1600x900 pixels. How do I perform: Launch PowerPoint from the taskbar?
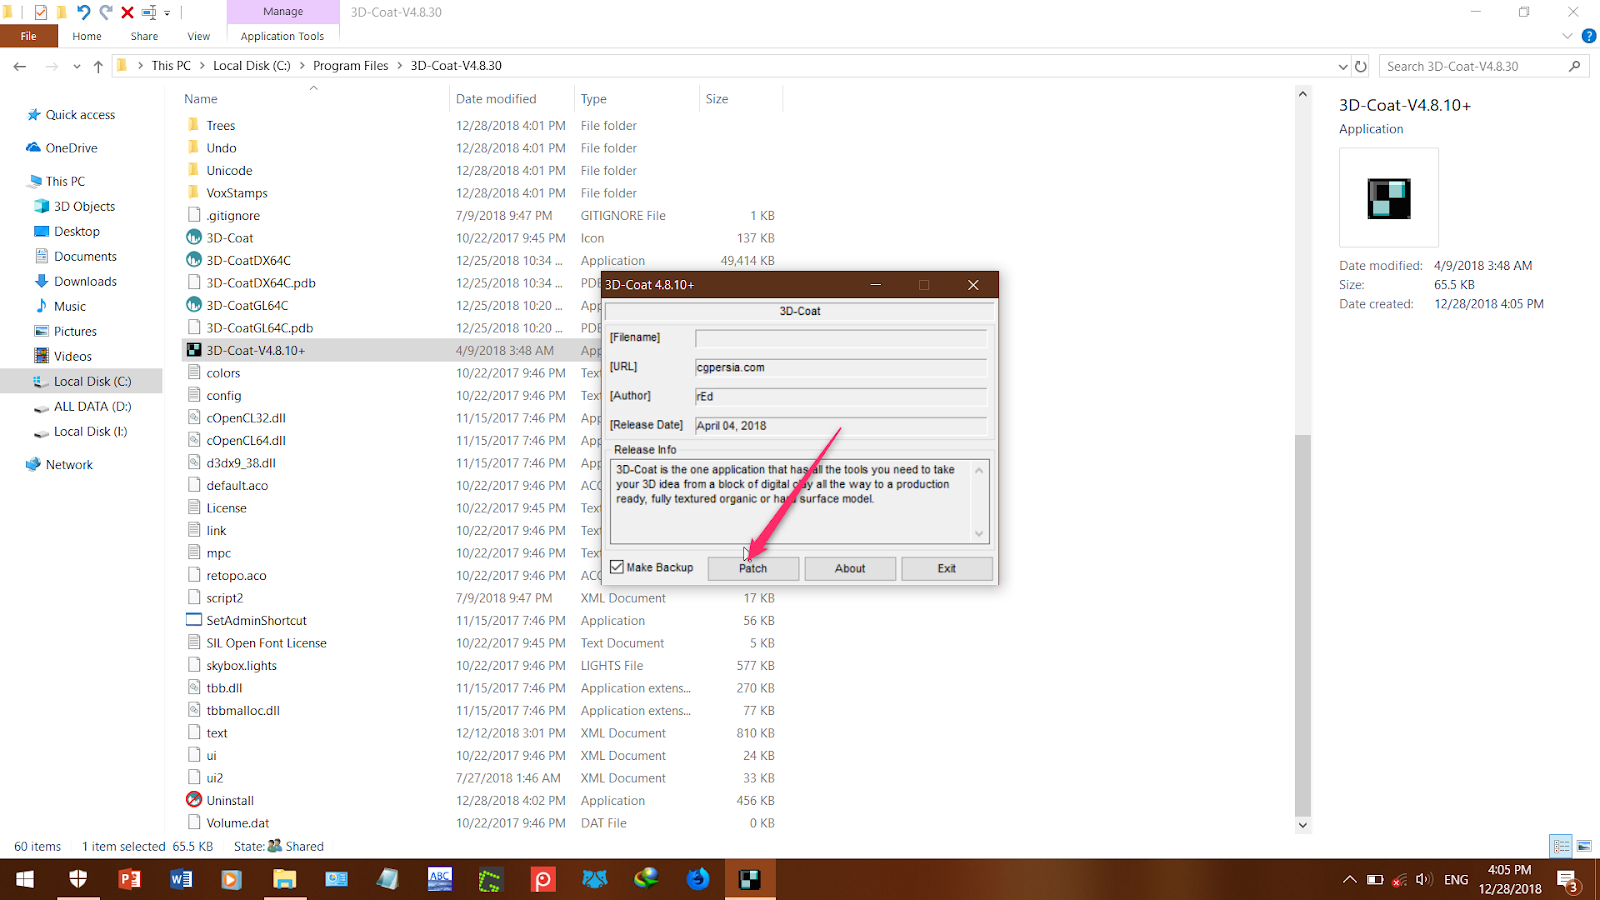[x=130, y=879]
